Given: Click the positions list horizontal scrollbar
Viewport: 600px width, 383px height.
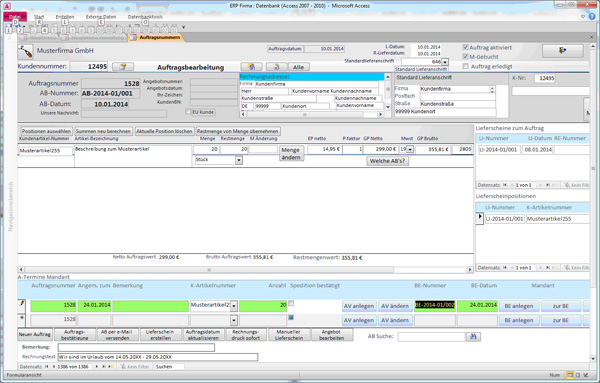Looking at the screenshot, I should (245, 270).
